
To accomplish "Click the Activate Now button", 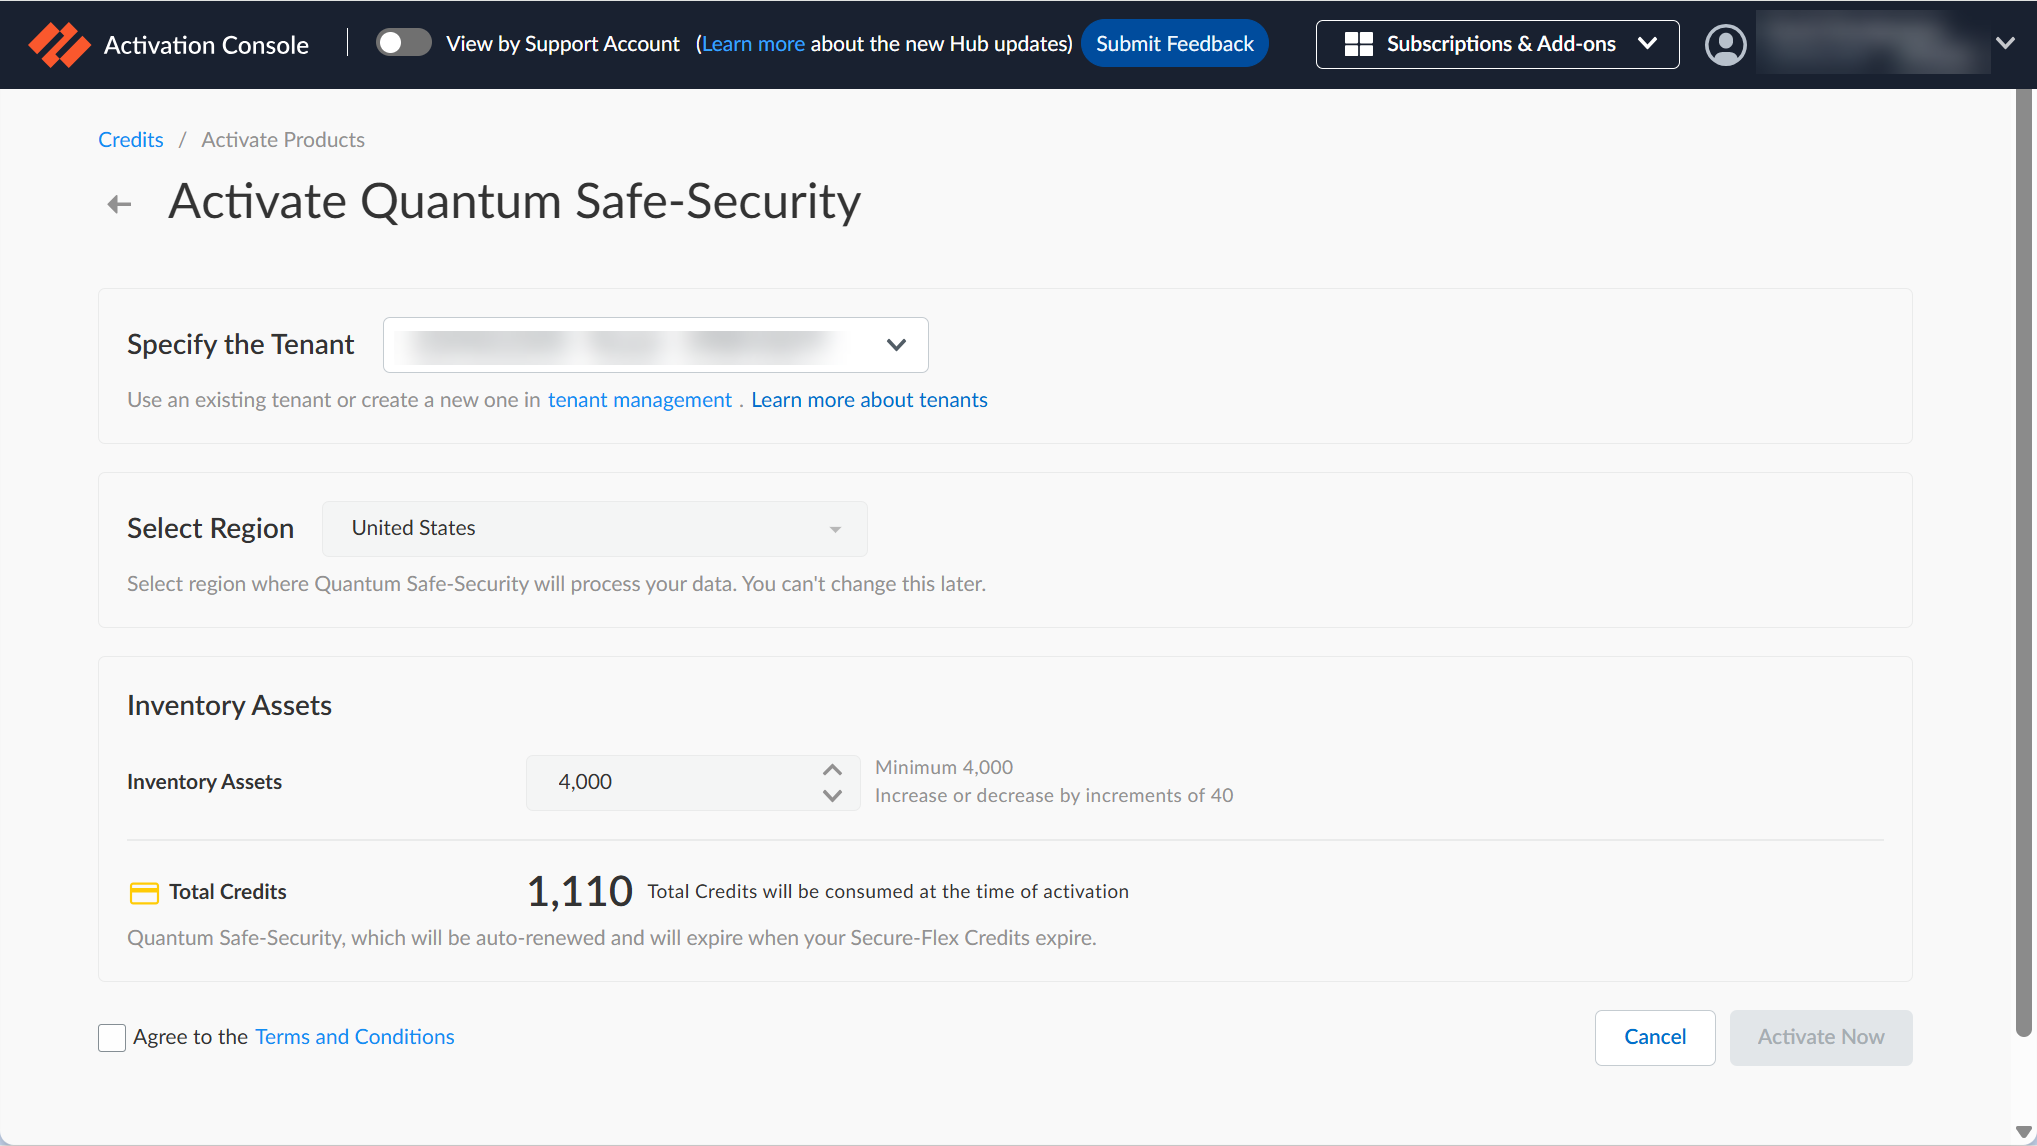I will click(x=1821, y=1037).
